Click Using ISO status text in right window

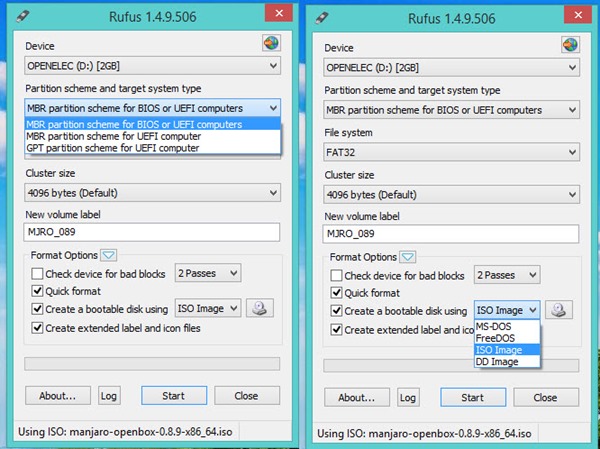tap(424, 434)
